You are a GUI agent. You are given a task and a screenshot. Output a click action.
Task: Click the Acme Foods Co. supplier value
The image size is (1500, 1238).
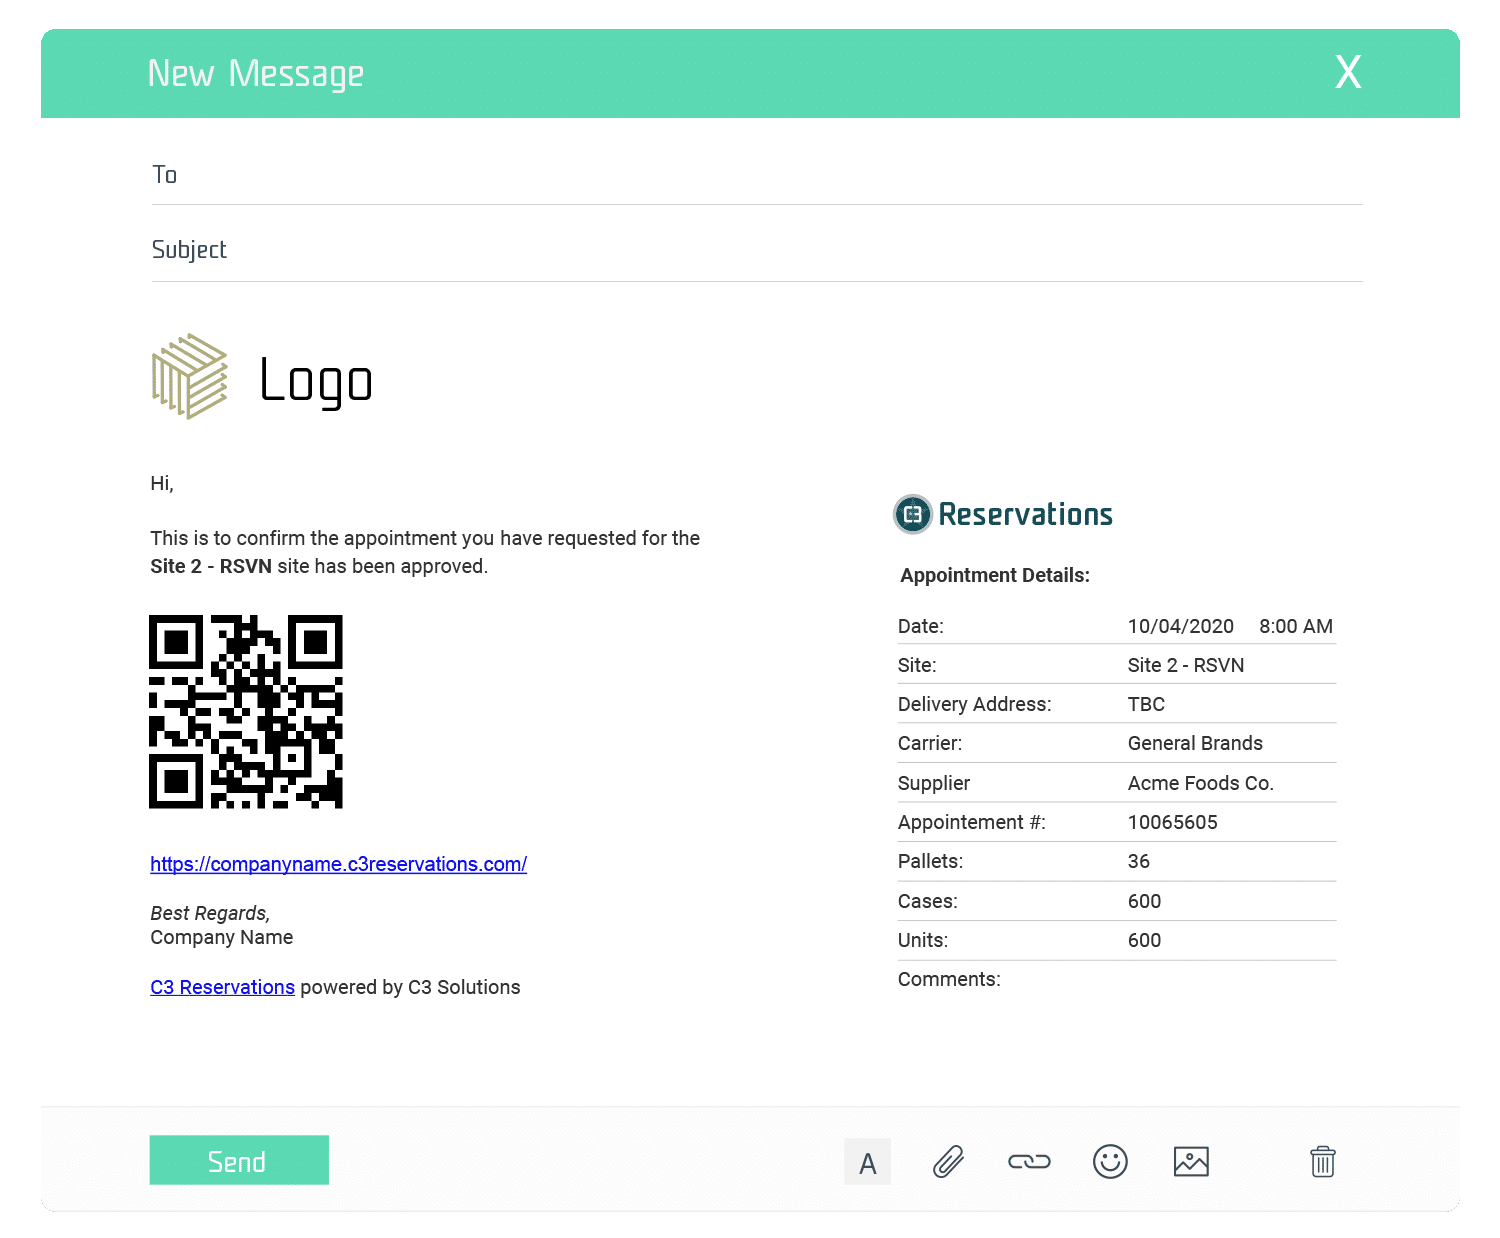click(1200, 783)
